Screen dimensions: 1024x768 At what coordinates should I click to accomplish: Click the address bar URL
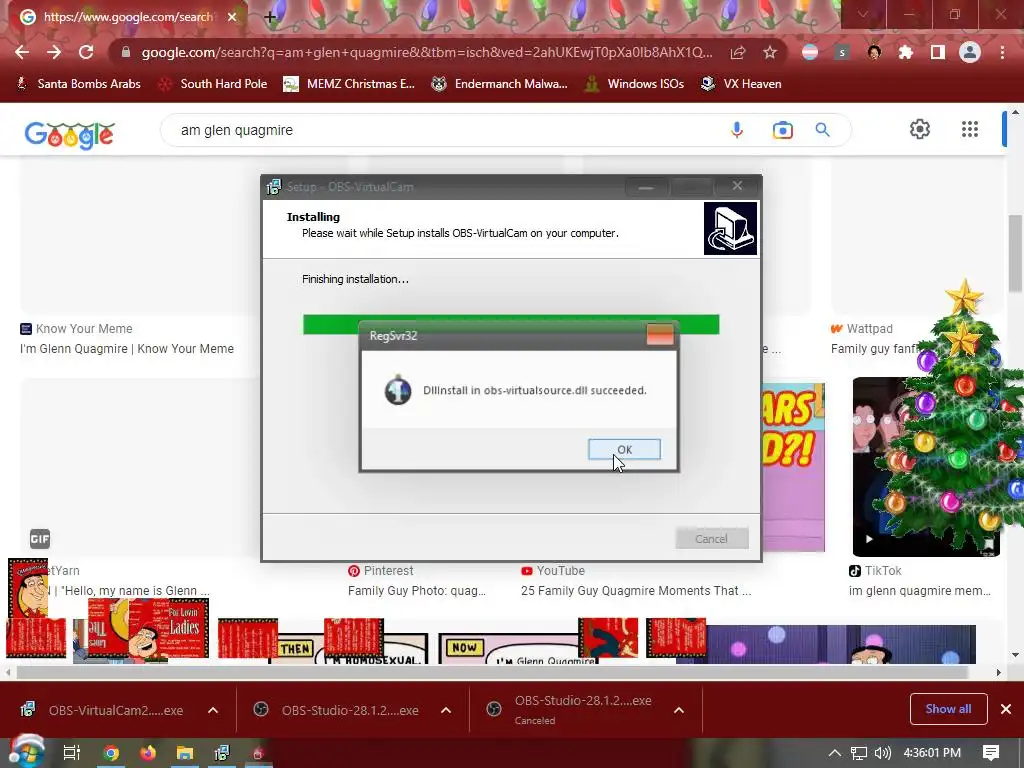click(x=426, y=52)
